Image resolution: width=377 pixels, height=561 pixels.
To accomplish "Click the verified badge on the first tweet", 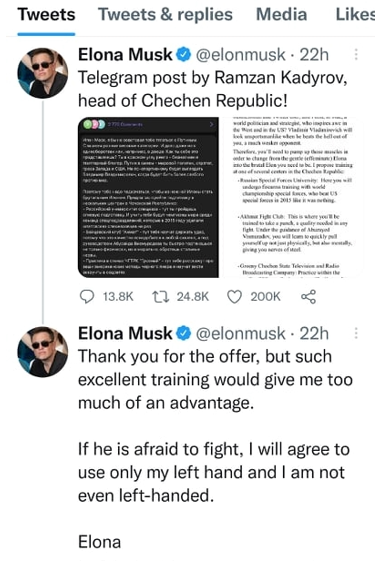I will tap(184, 55).
